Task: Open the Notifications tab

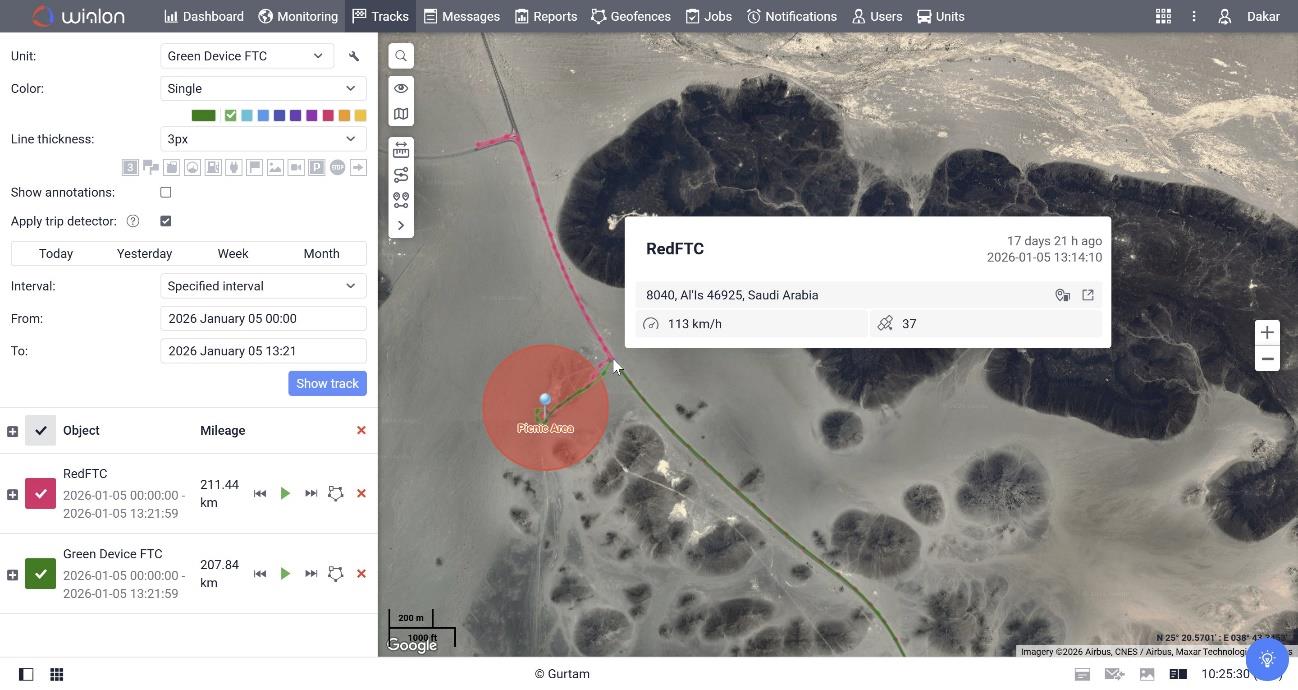Action: coord(792,16)
